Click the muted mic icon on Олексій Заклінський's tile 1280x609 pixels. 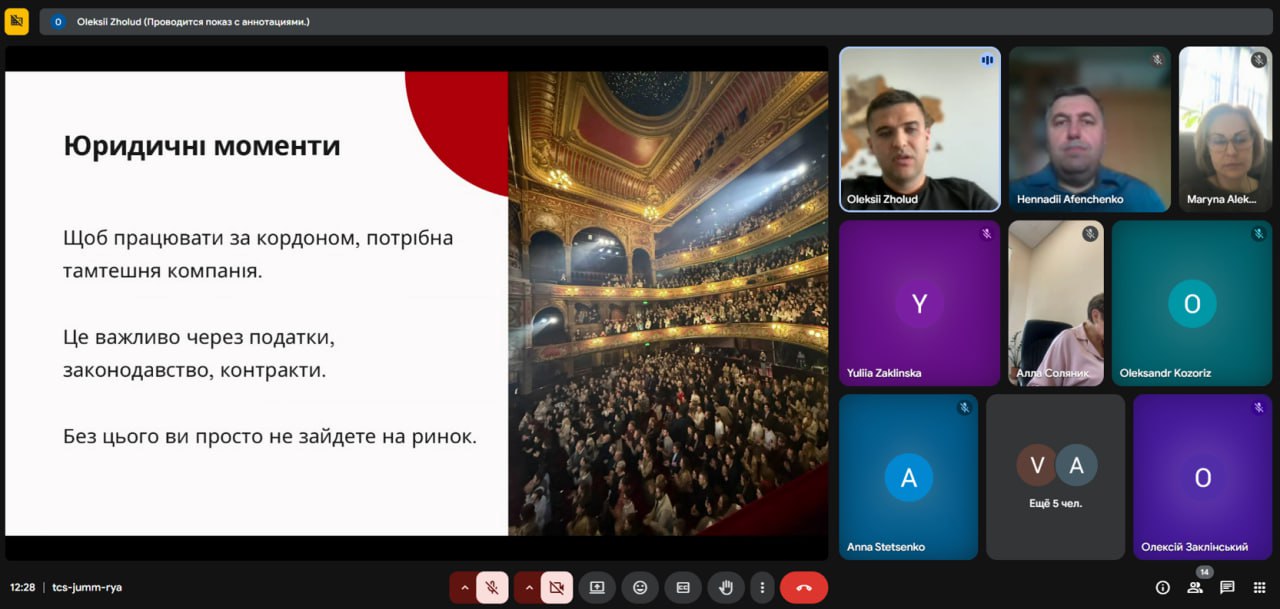click(1258, 408)
